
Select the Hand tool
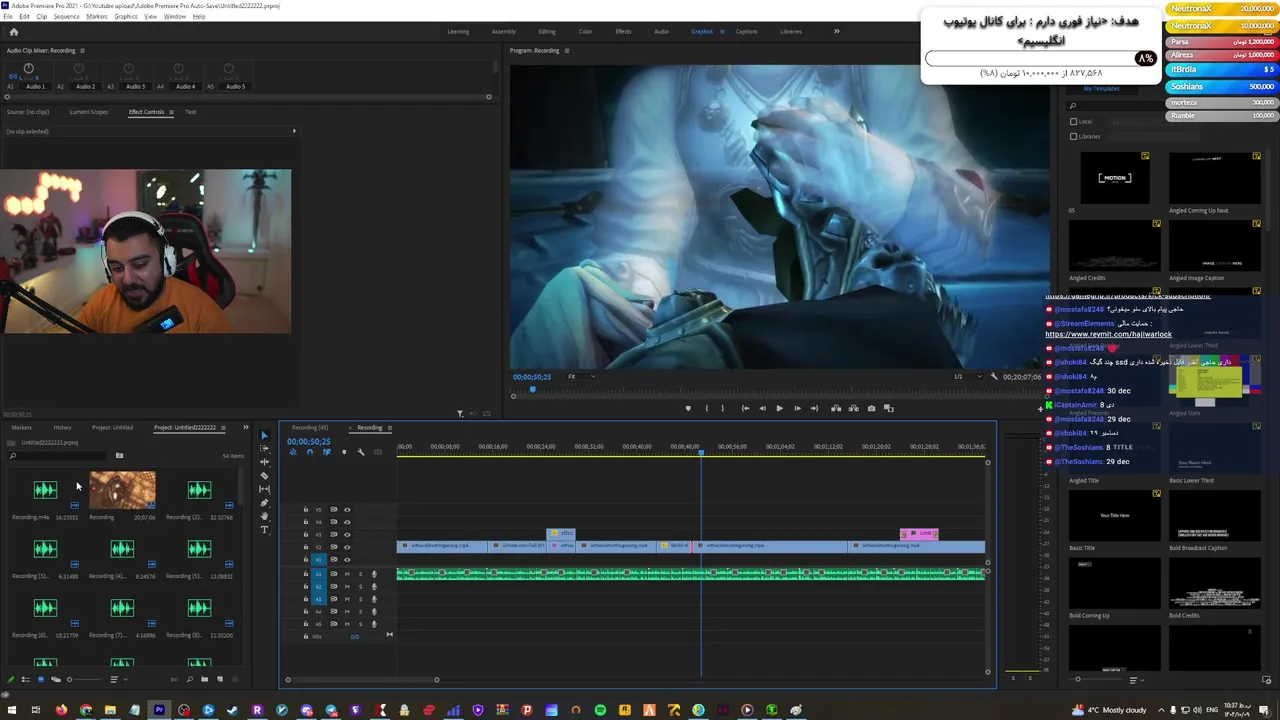click(x=264, y=516)
